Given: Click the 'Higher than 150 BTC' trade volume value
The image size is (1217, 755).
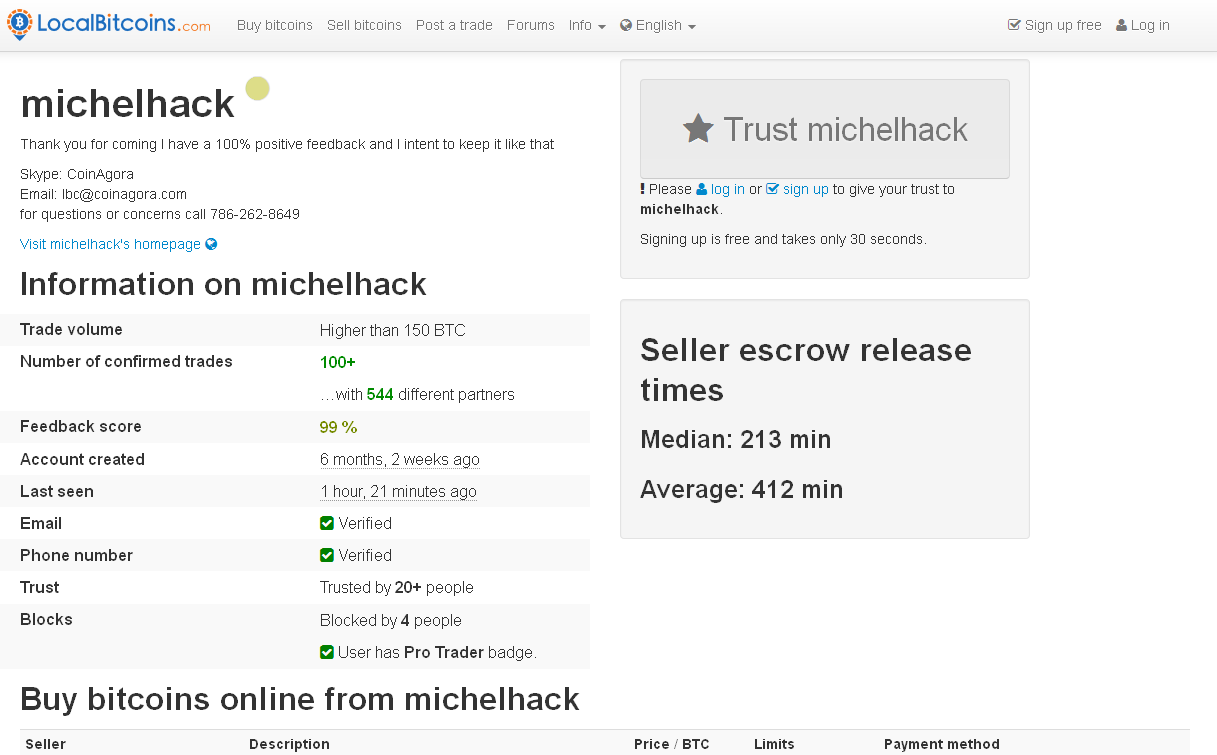Looking at the screenshot, I should pyautogui.click(x=393, y=330).
